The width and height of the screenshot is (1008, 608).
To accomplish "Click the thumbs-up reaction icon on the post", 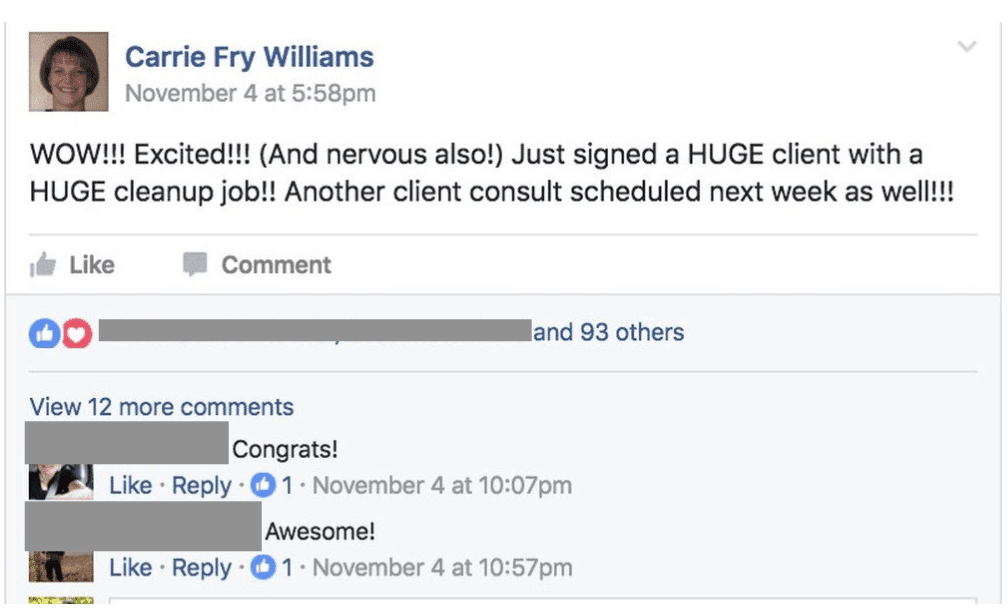I will click(x=44, y=331).
